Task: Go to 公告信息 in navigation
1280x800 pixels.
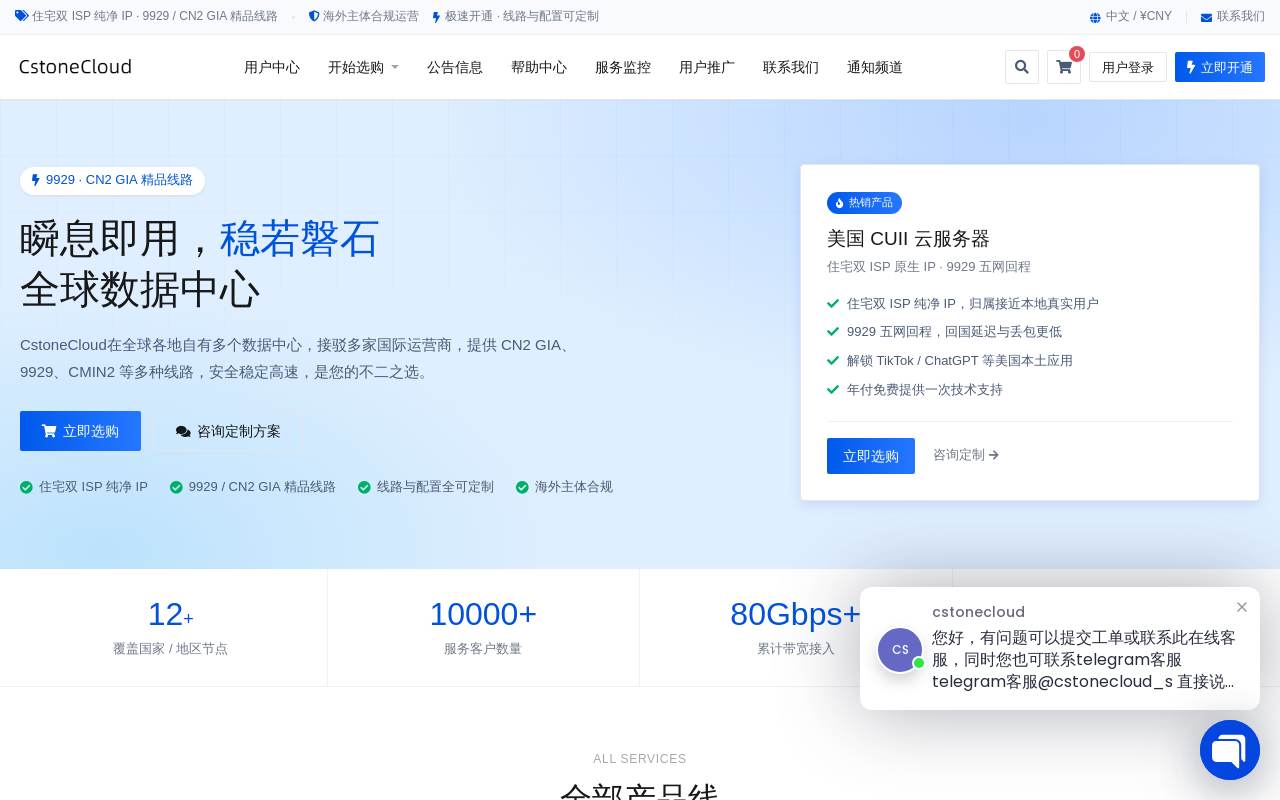Action: 455,67
